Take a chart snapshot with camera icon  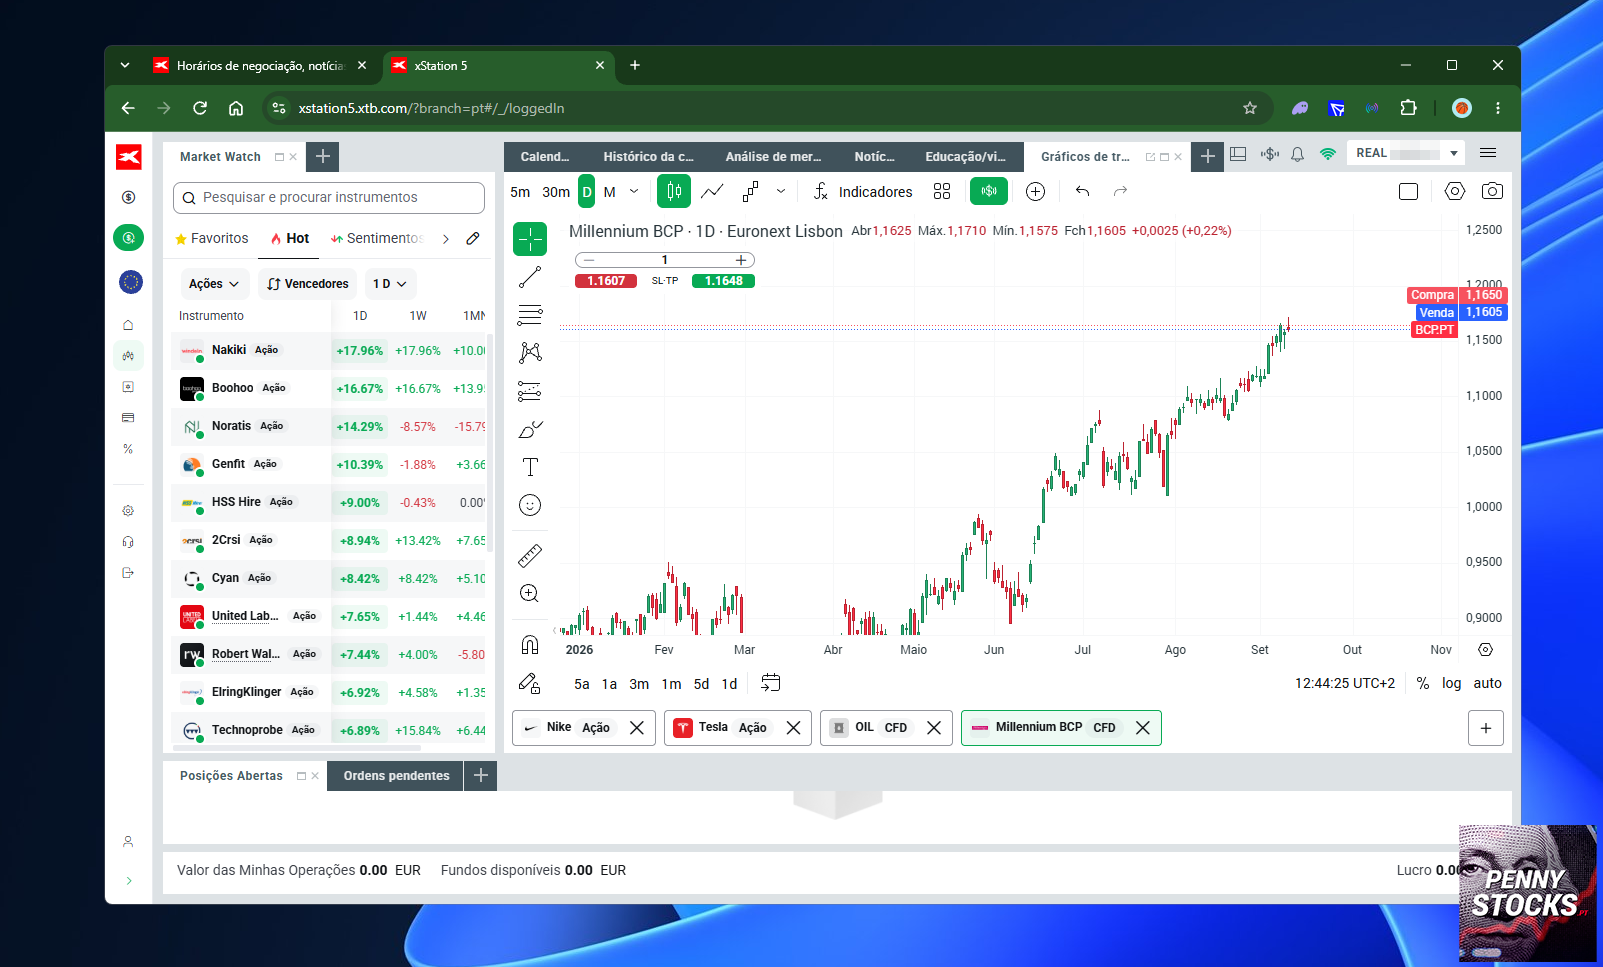coord(1492,191)
